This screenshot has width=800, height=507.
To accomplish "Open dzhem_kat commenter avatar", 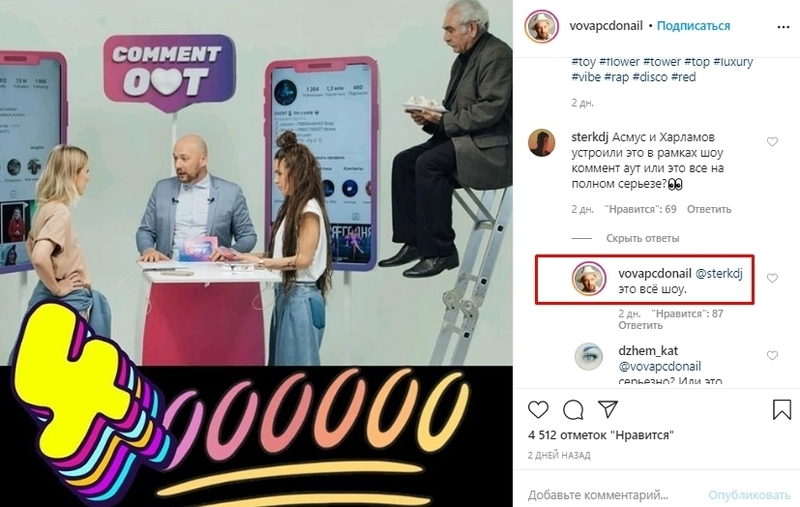I will pyautogui.click(x=588, y=356).
